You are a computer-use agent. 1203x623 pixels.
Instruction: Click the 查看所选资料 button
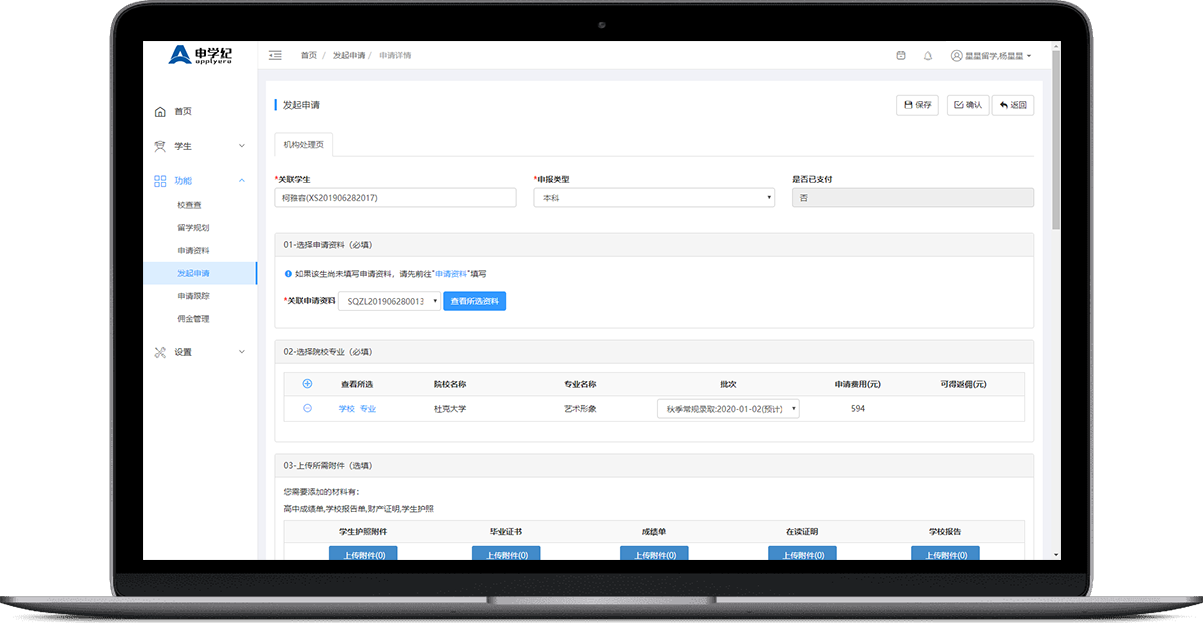tap(475, 301)
